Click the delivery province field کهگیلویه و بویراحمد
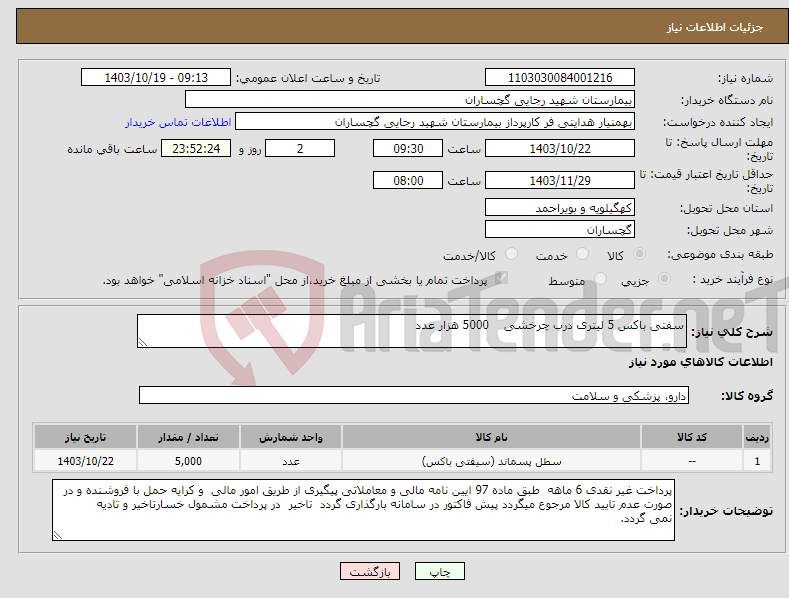Viewport: 789px width, 598px height. (560, 207)
